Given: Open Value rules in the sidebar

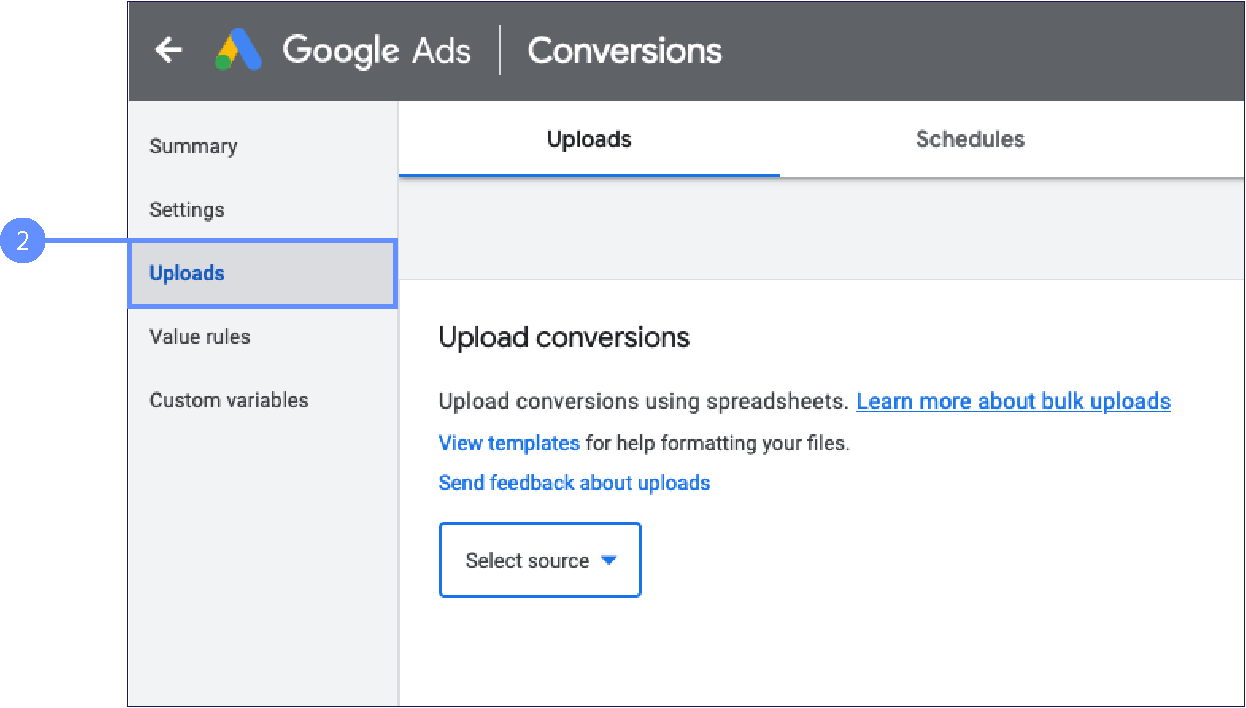Looking at the screenshot, I should click(200, 337).
